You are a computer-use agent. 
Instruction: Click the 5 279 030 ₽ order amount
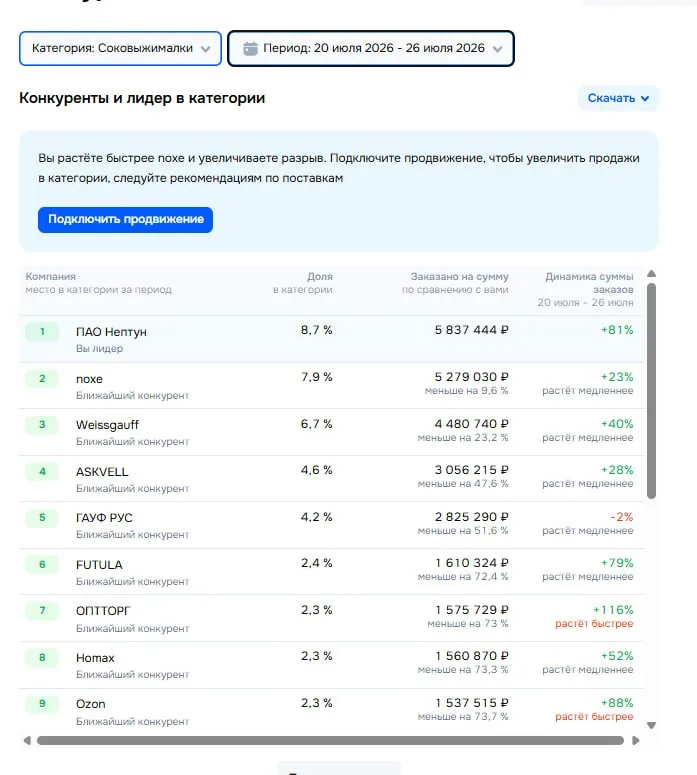(x=472, y=377)
